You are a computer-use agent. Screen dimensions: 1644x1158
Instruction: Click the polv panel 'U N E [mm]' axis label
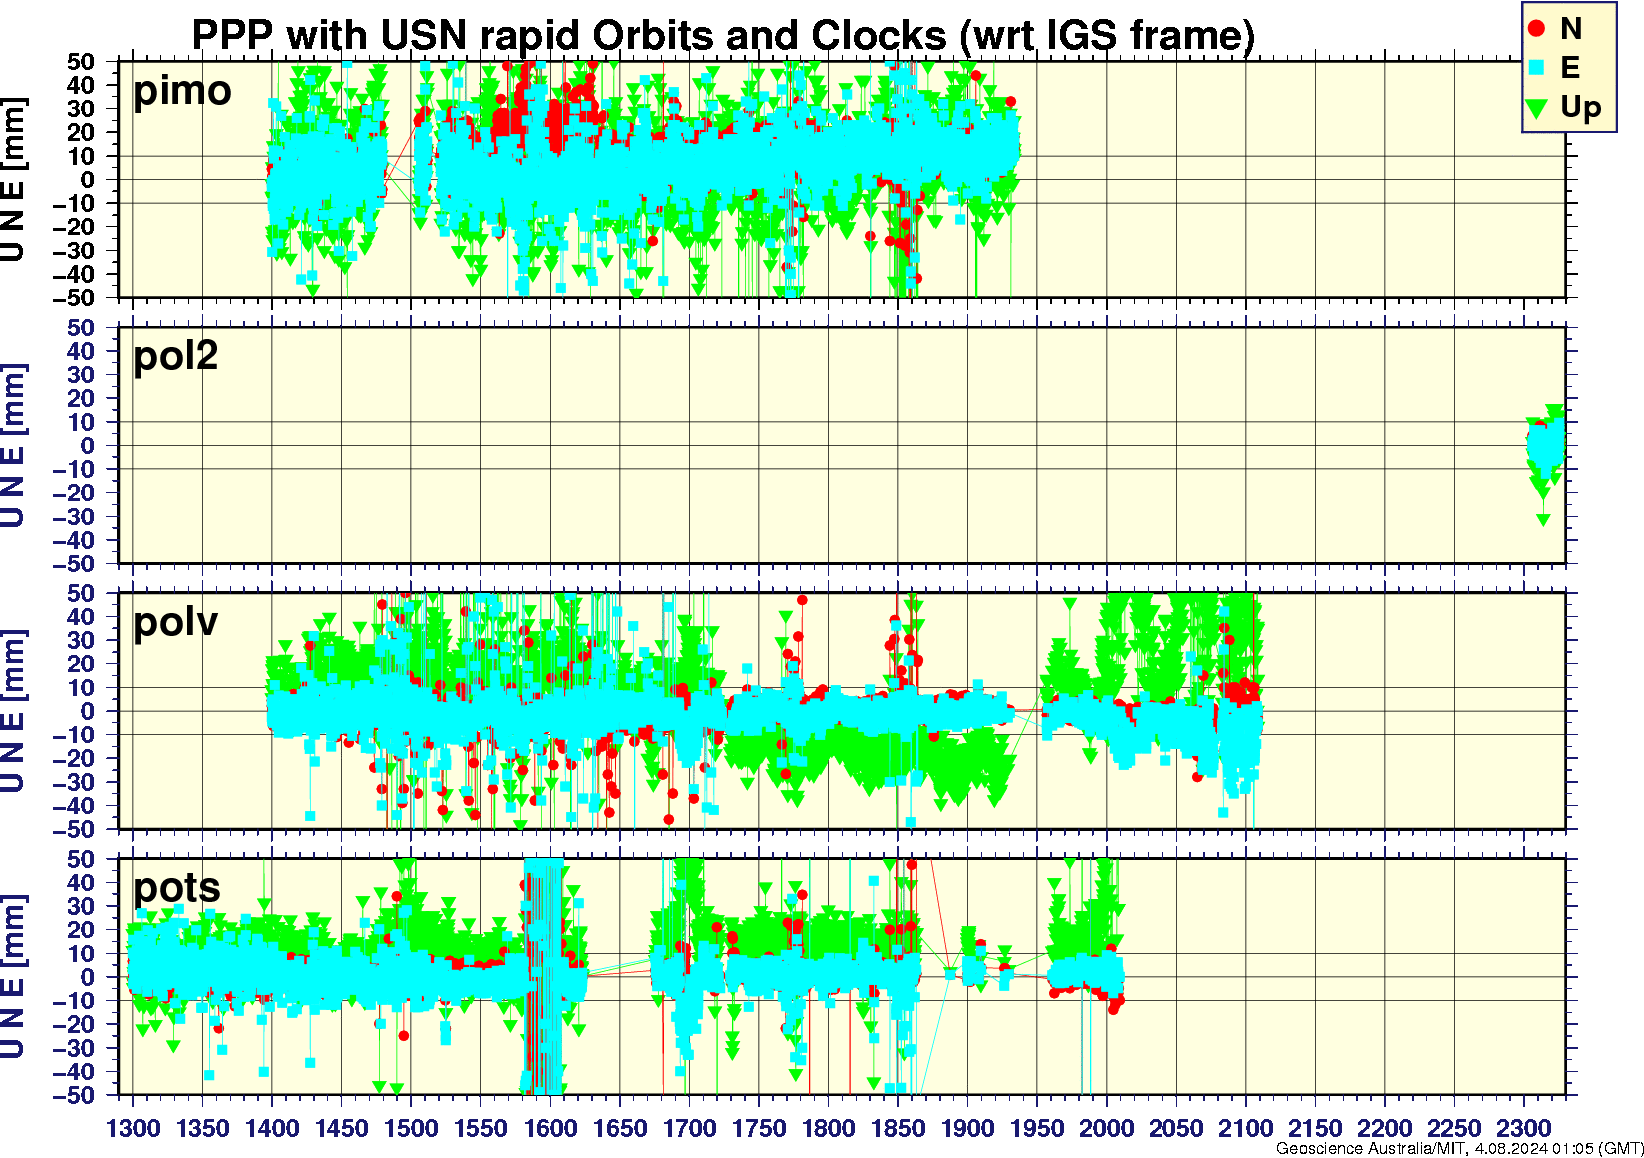click(13, 711)
